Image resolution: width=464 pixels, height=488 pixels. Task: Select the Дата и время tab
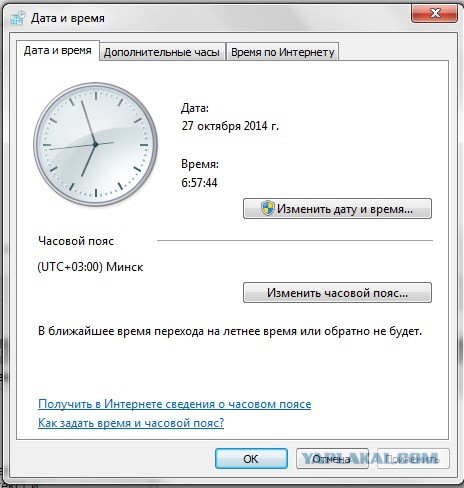[x=58, y=51]
